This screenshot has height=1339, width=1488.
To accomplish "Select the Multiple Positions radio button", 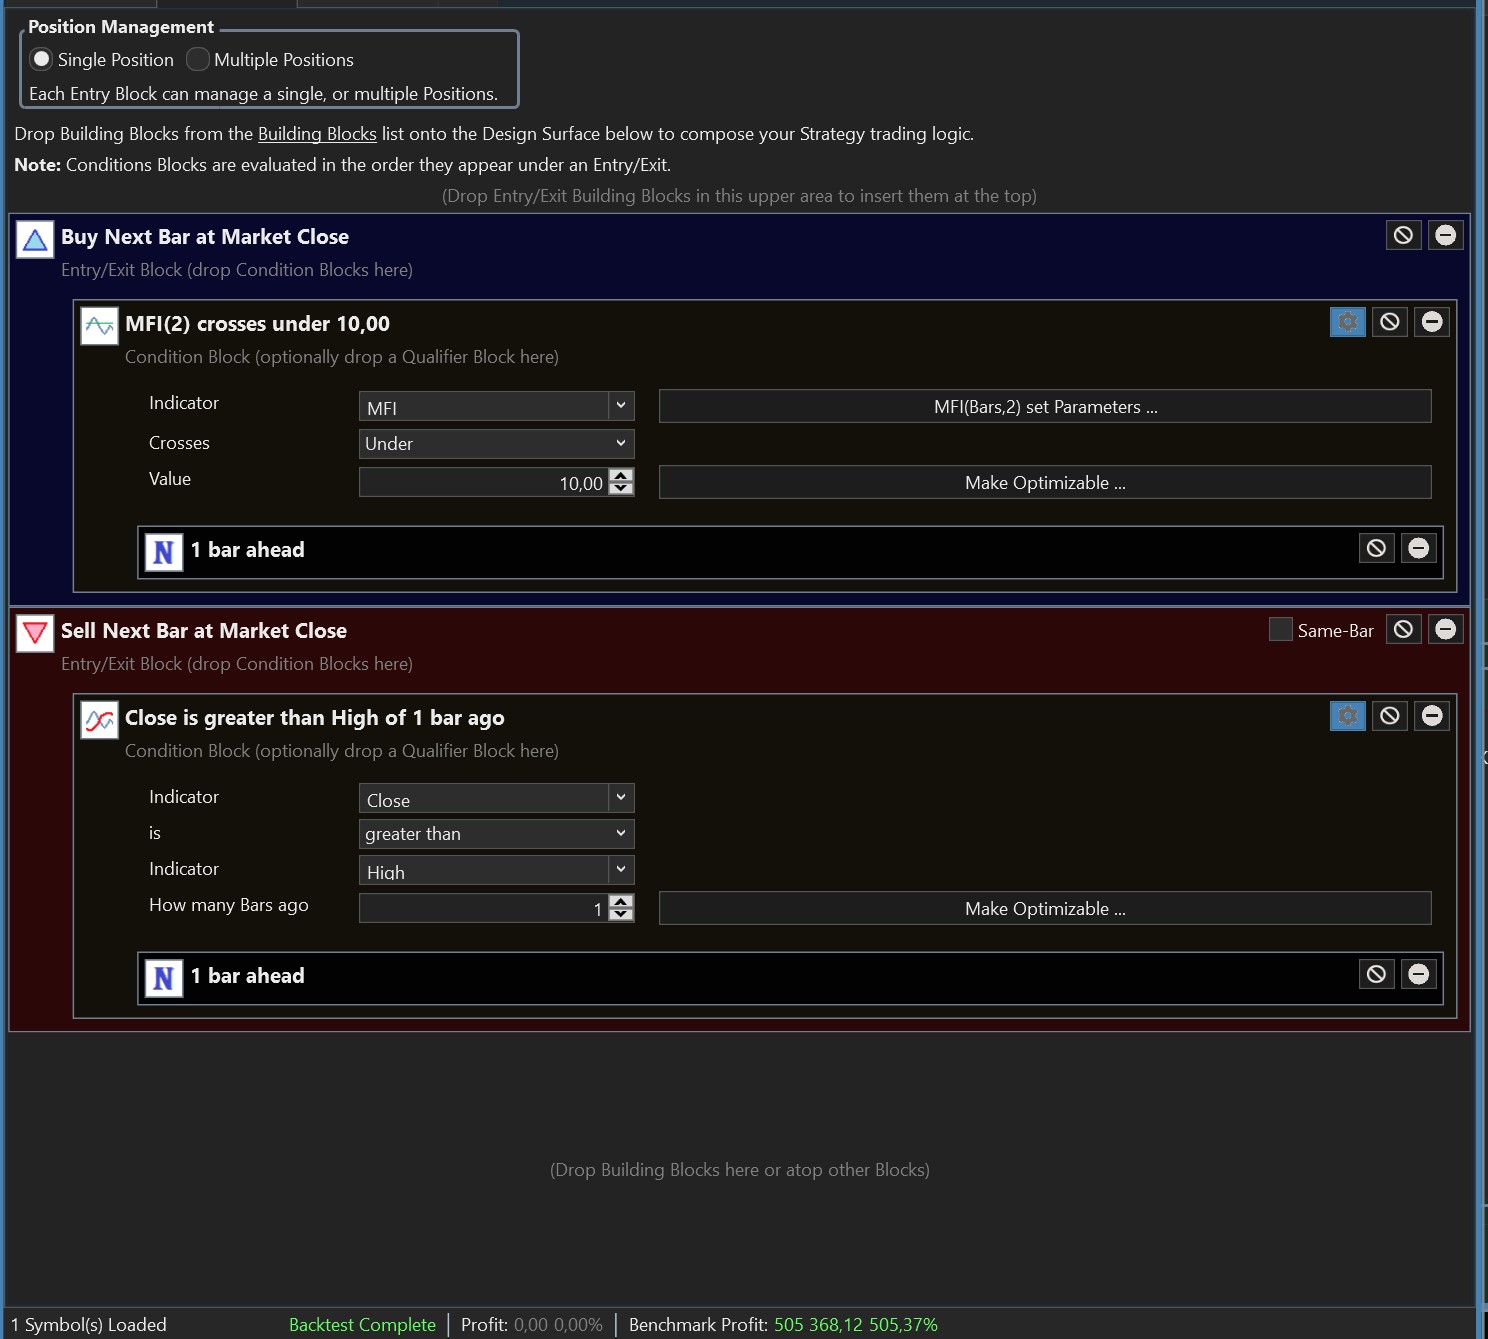I will (x=198, y=60).
